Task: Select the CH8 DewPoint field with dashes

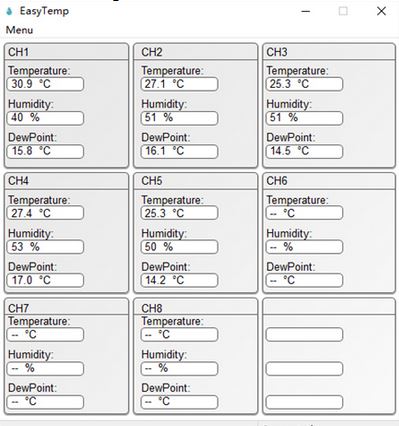Action: tap(179, 402)
